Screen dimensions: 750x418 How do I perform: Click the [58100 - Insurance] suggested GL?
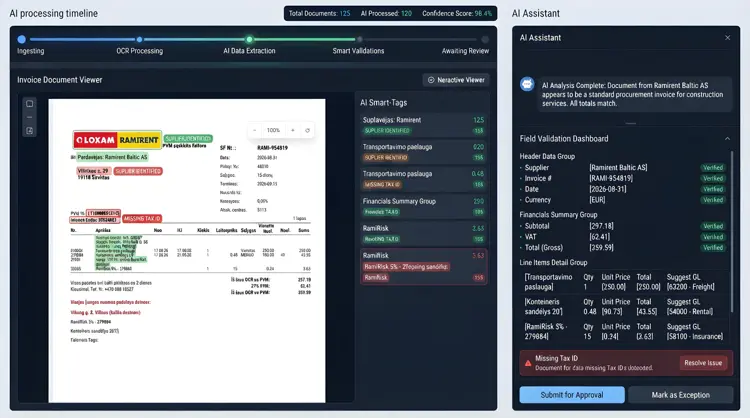tap(695, 337)
